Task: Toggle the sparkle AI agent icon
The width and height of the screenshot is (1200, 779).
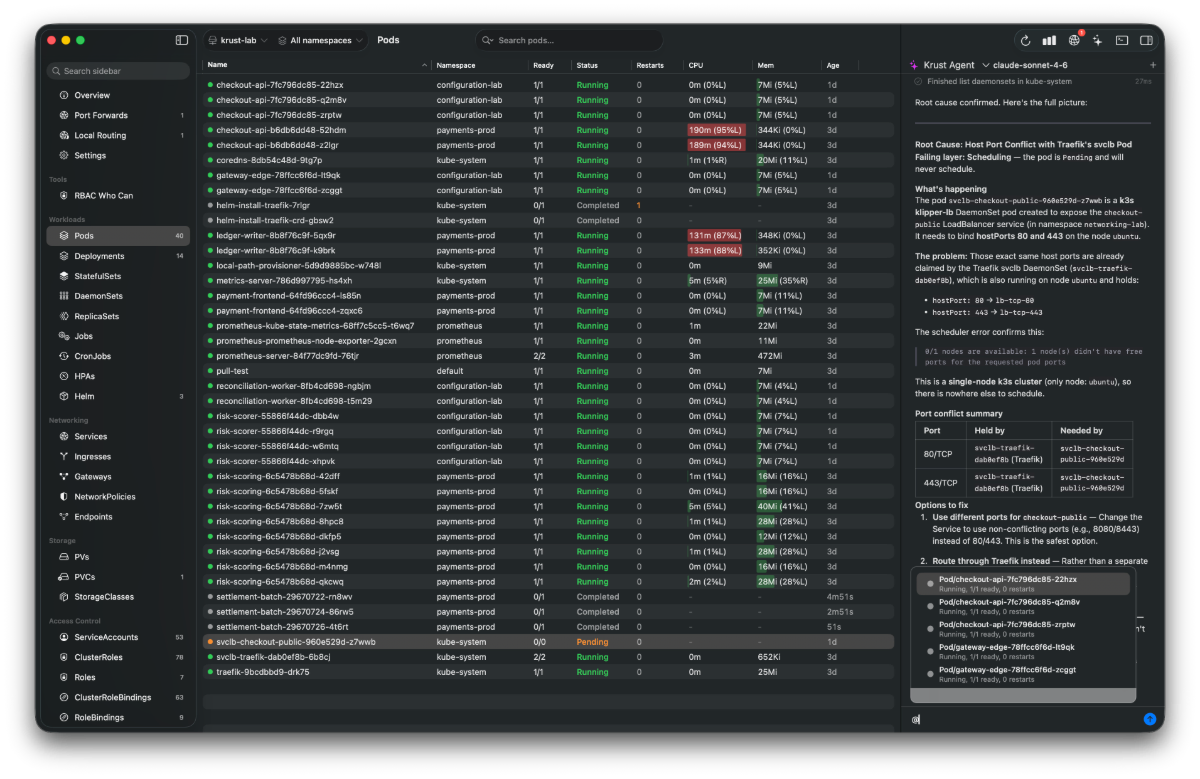Action: point(1098,41)
